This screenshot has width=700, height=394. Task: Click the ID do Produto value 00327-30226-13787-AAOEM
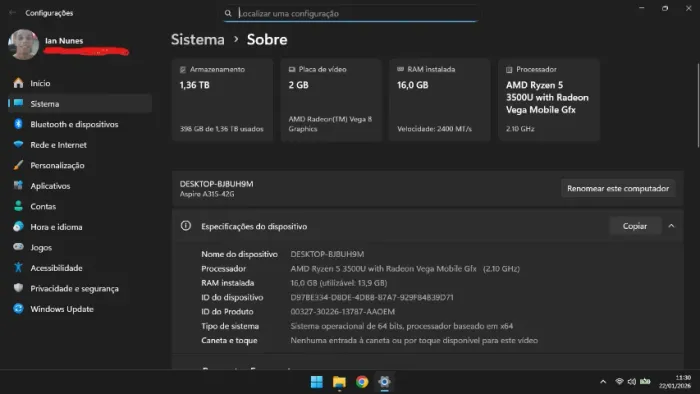tap(342, 311)
